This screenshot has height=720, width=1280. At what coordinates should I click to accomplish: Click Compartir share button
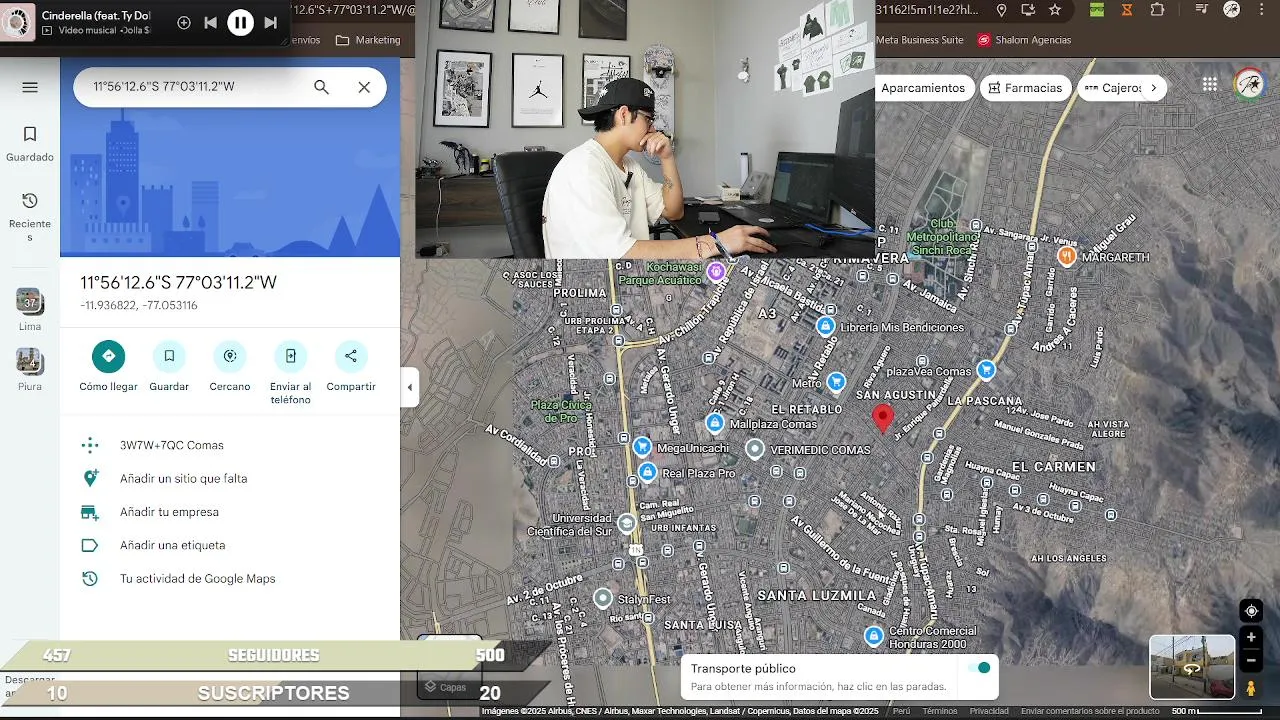point(351,366)
